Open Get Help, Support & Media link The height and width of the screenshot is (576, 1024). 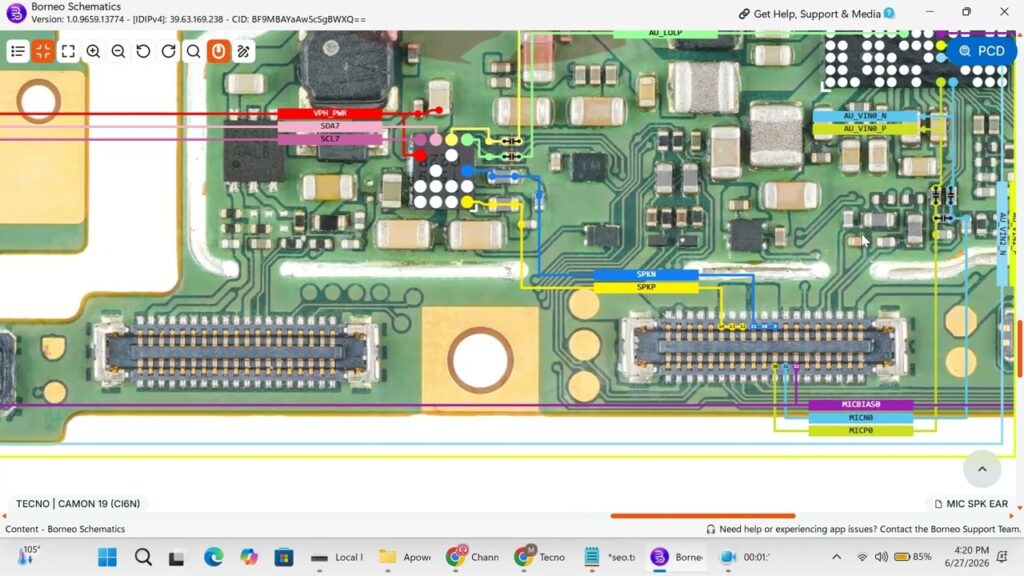click(x=816, y=14)
